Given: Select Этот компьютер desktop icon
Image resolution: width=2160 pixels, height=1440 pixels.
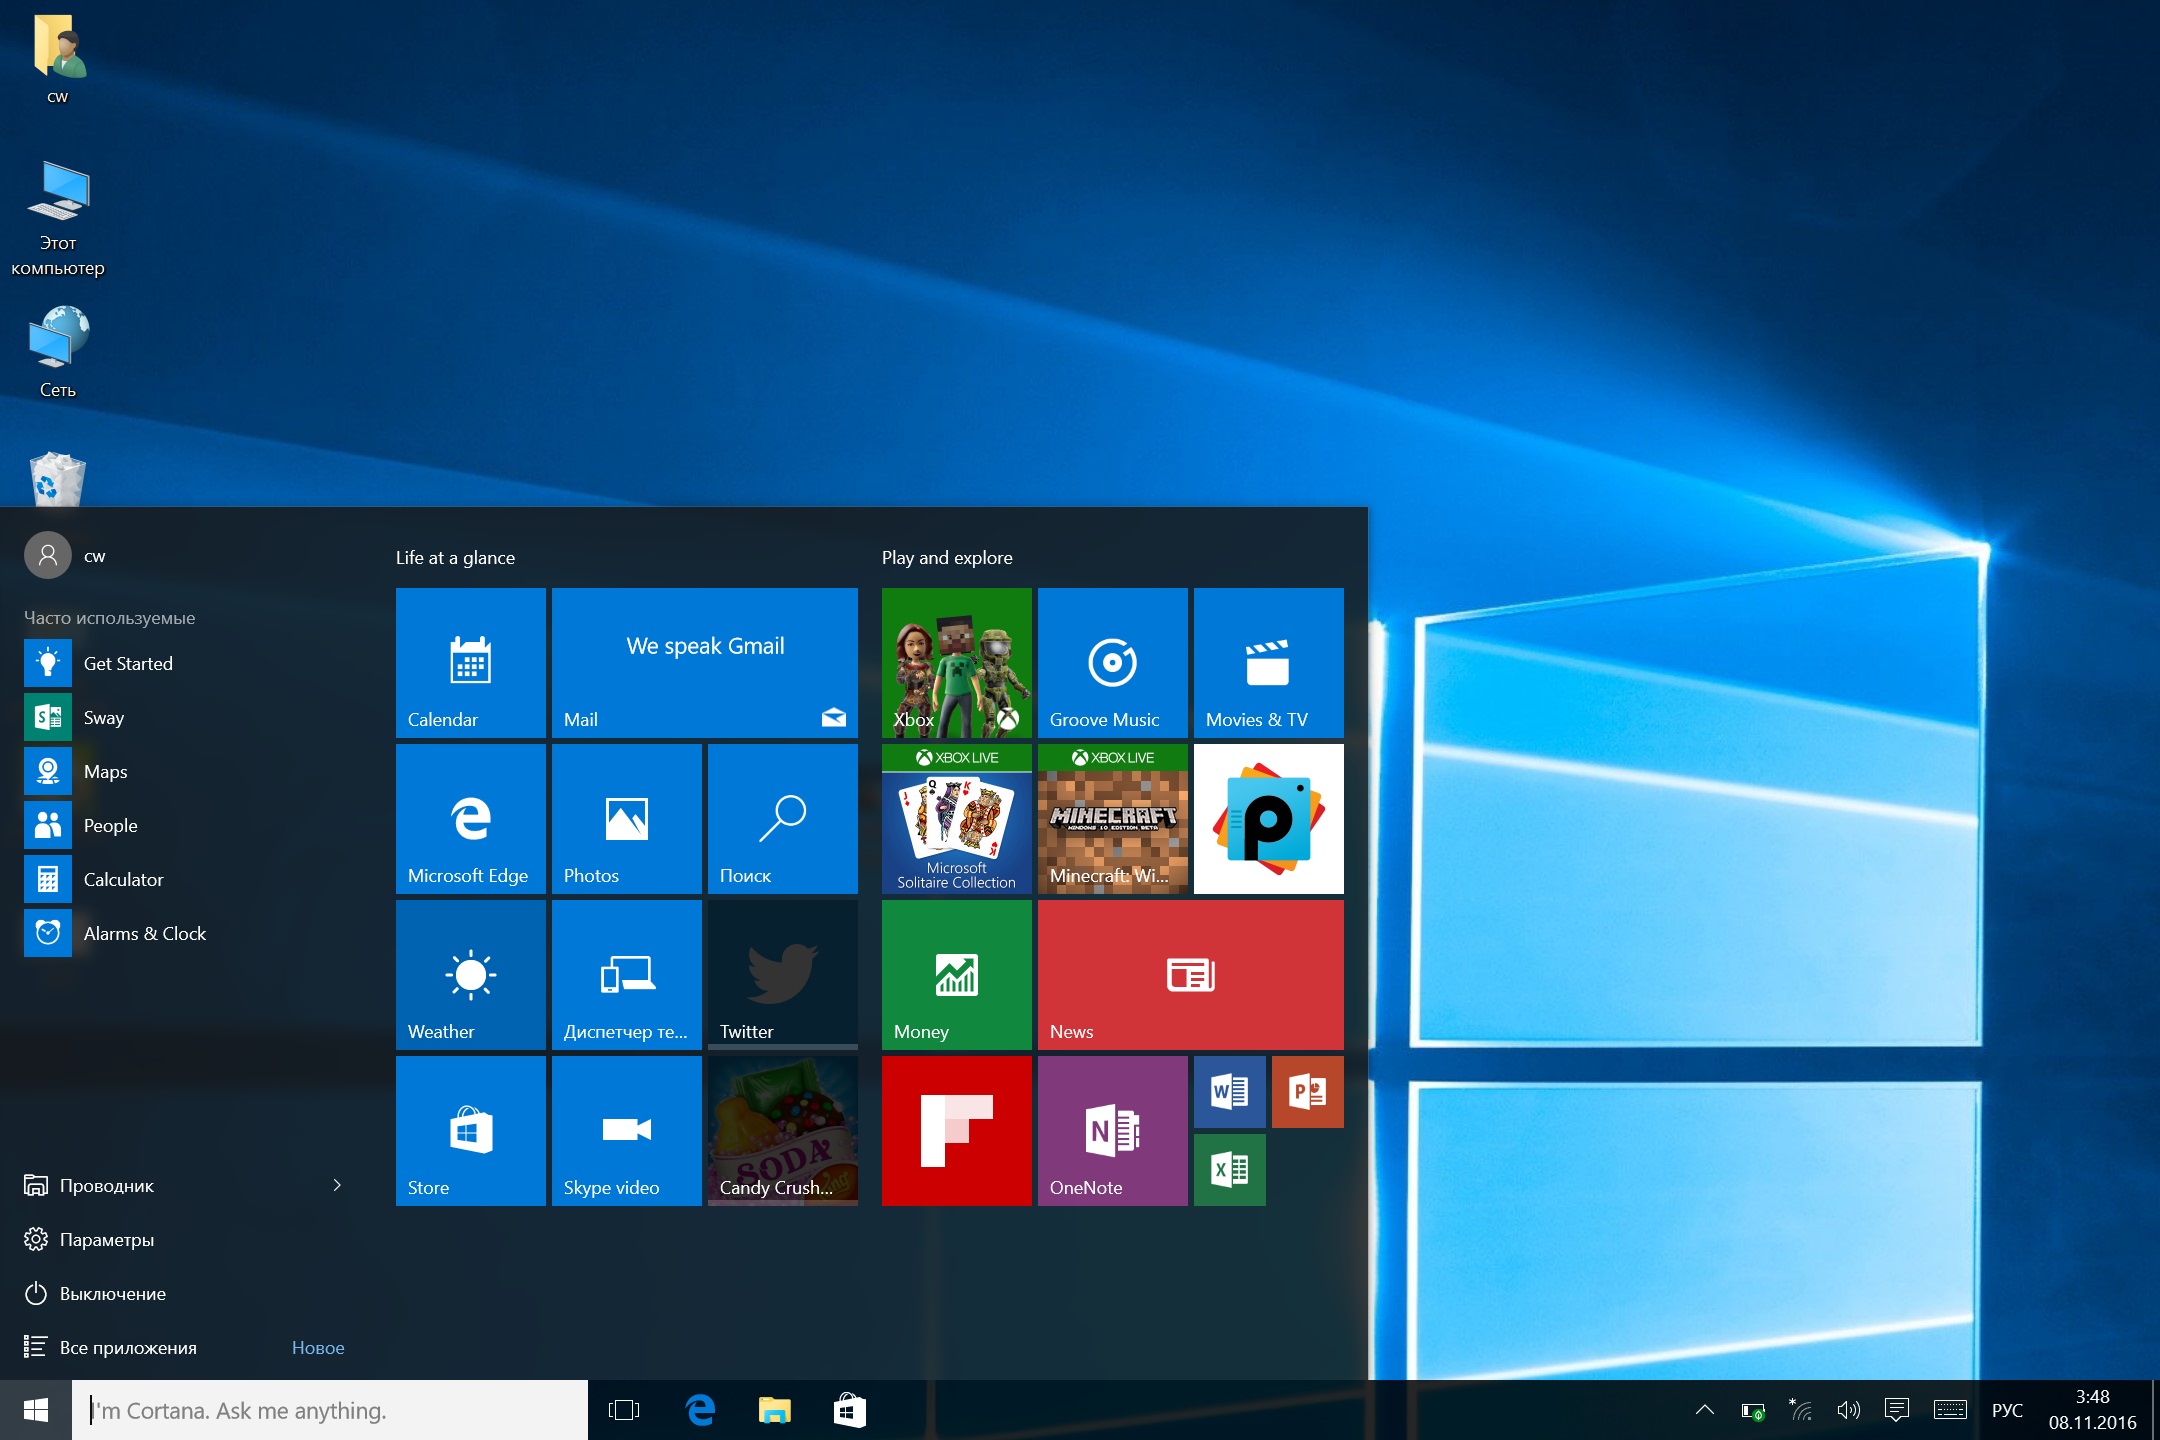Looking at the screenshot, I should tap(58, 218).
